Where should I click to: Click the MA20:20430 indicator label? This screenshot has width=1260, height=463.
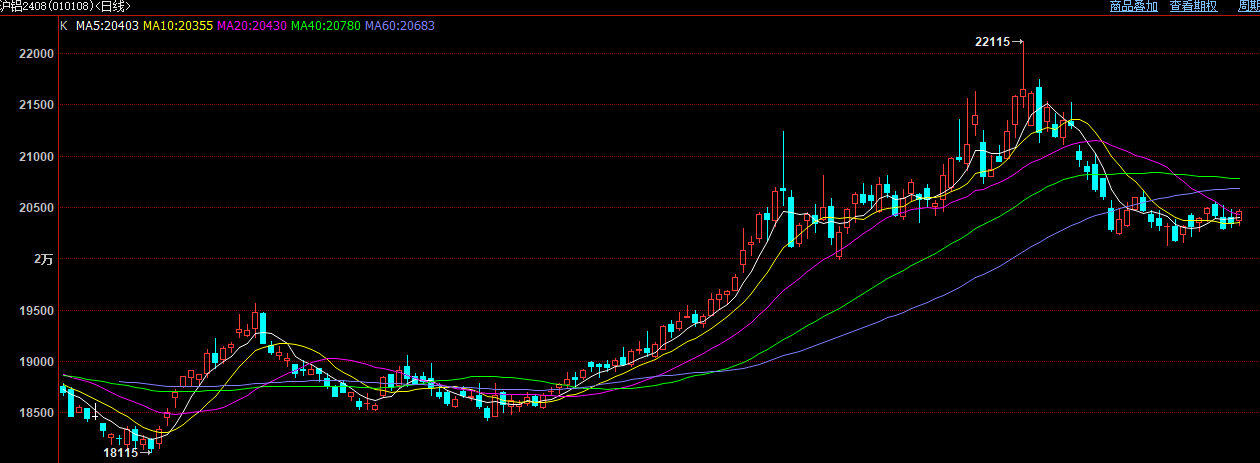tap(251, 25)
